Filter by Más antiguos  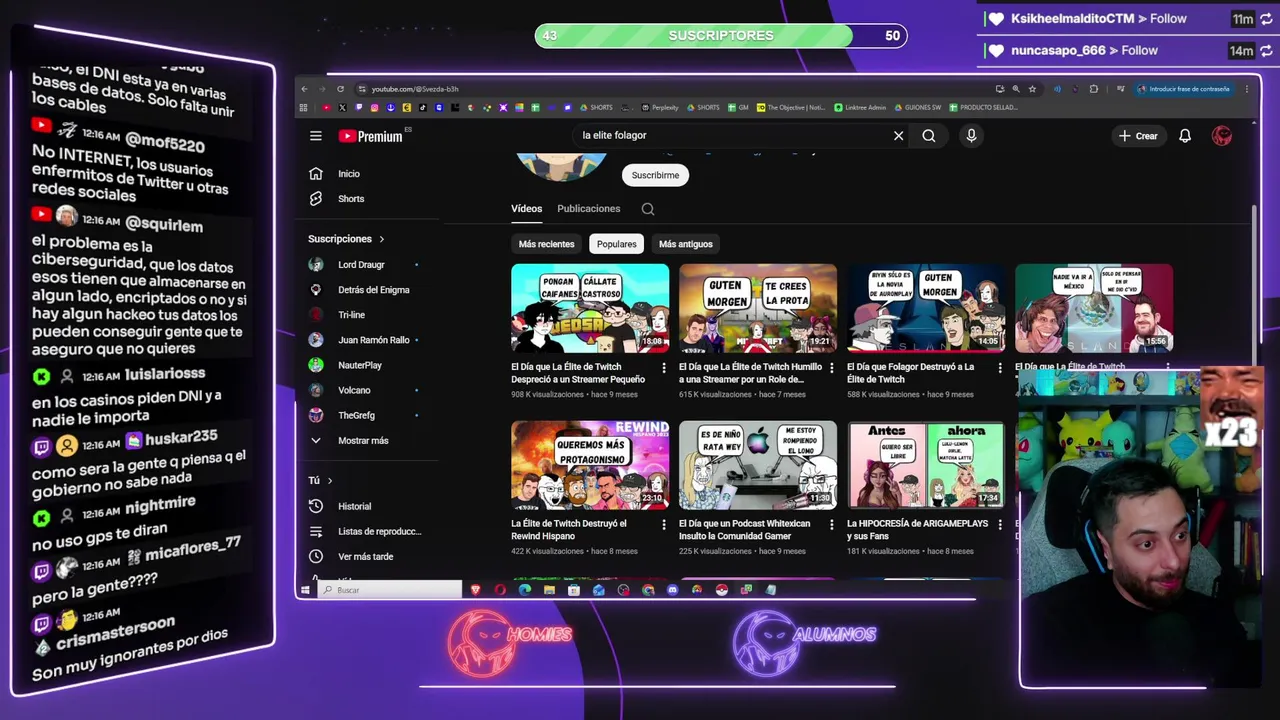(685, 244)
